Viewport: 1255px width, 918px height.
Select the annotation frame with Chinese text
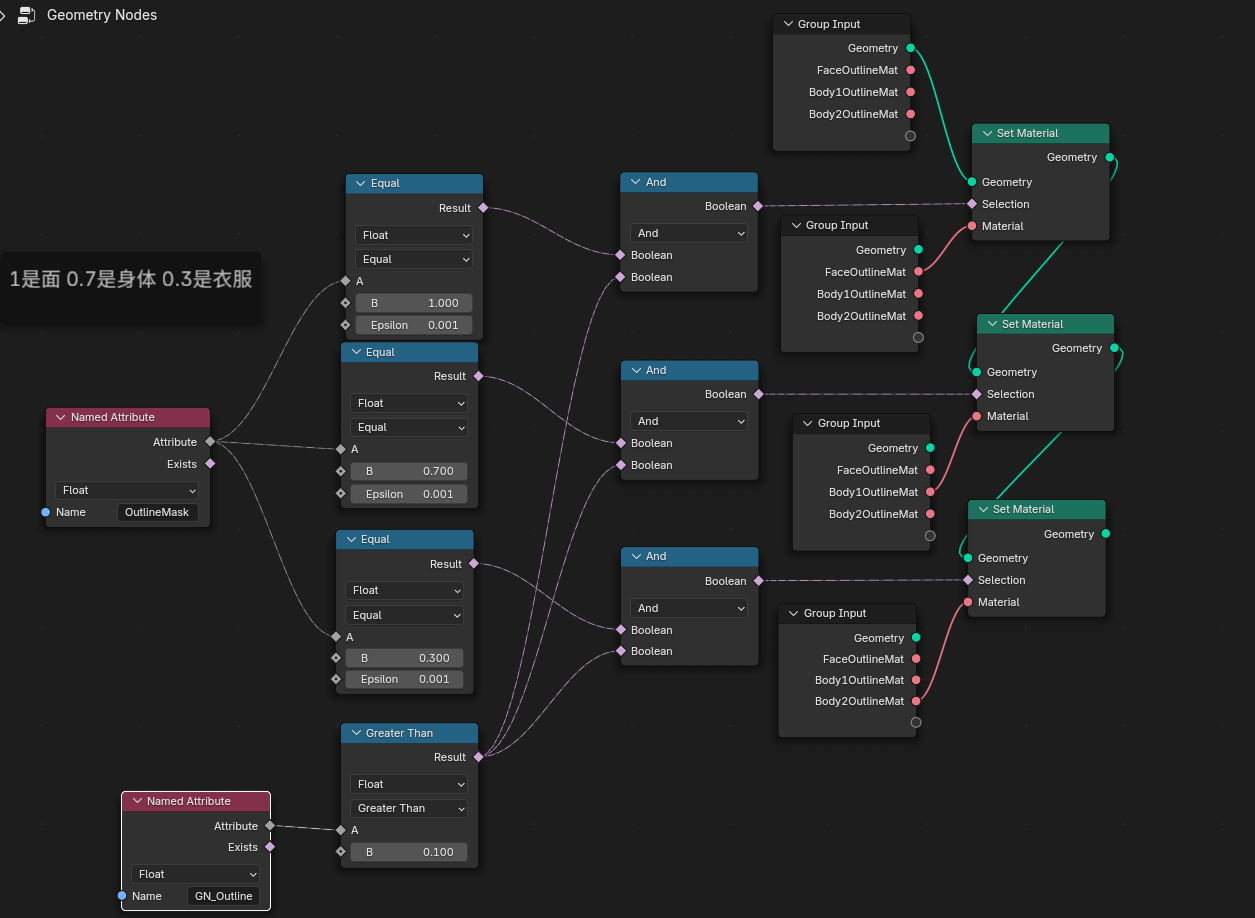coord(130,280)
